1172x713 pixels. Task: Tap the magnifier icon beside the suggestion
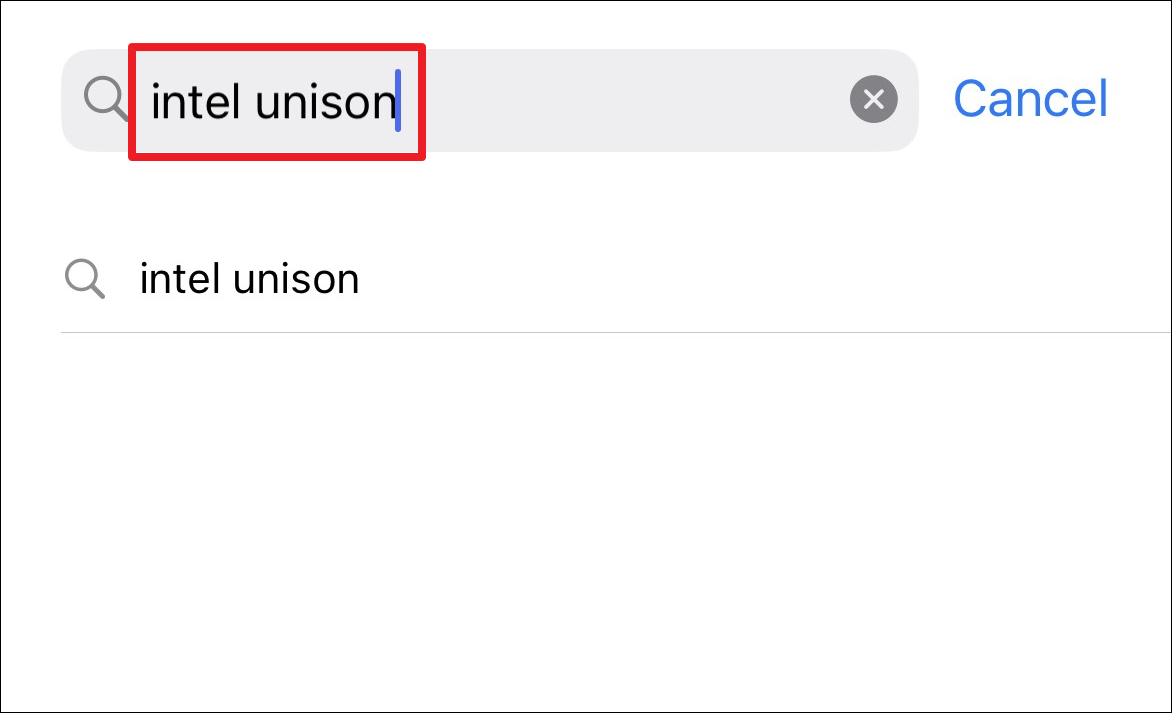[x=84, y=279]
